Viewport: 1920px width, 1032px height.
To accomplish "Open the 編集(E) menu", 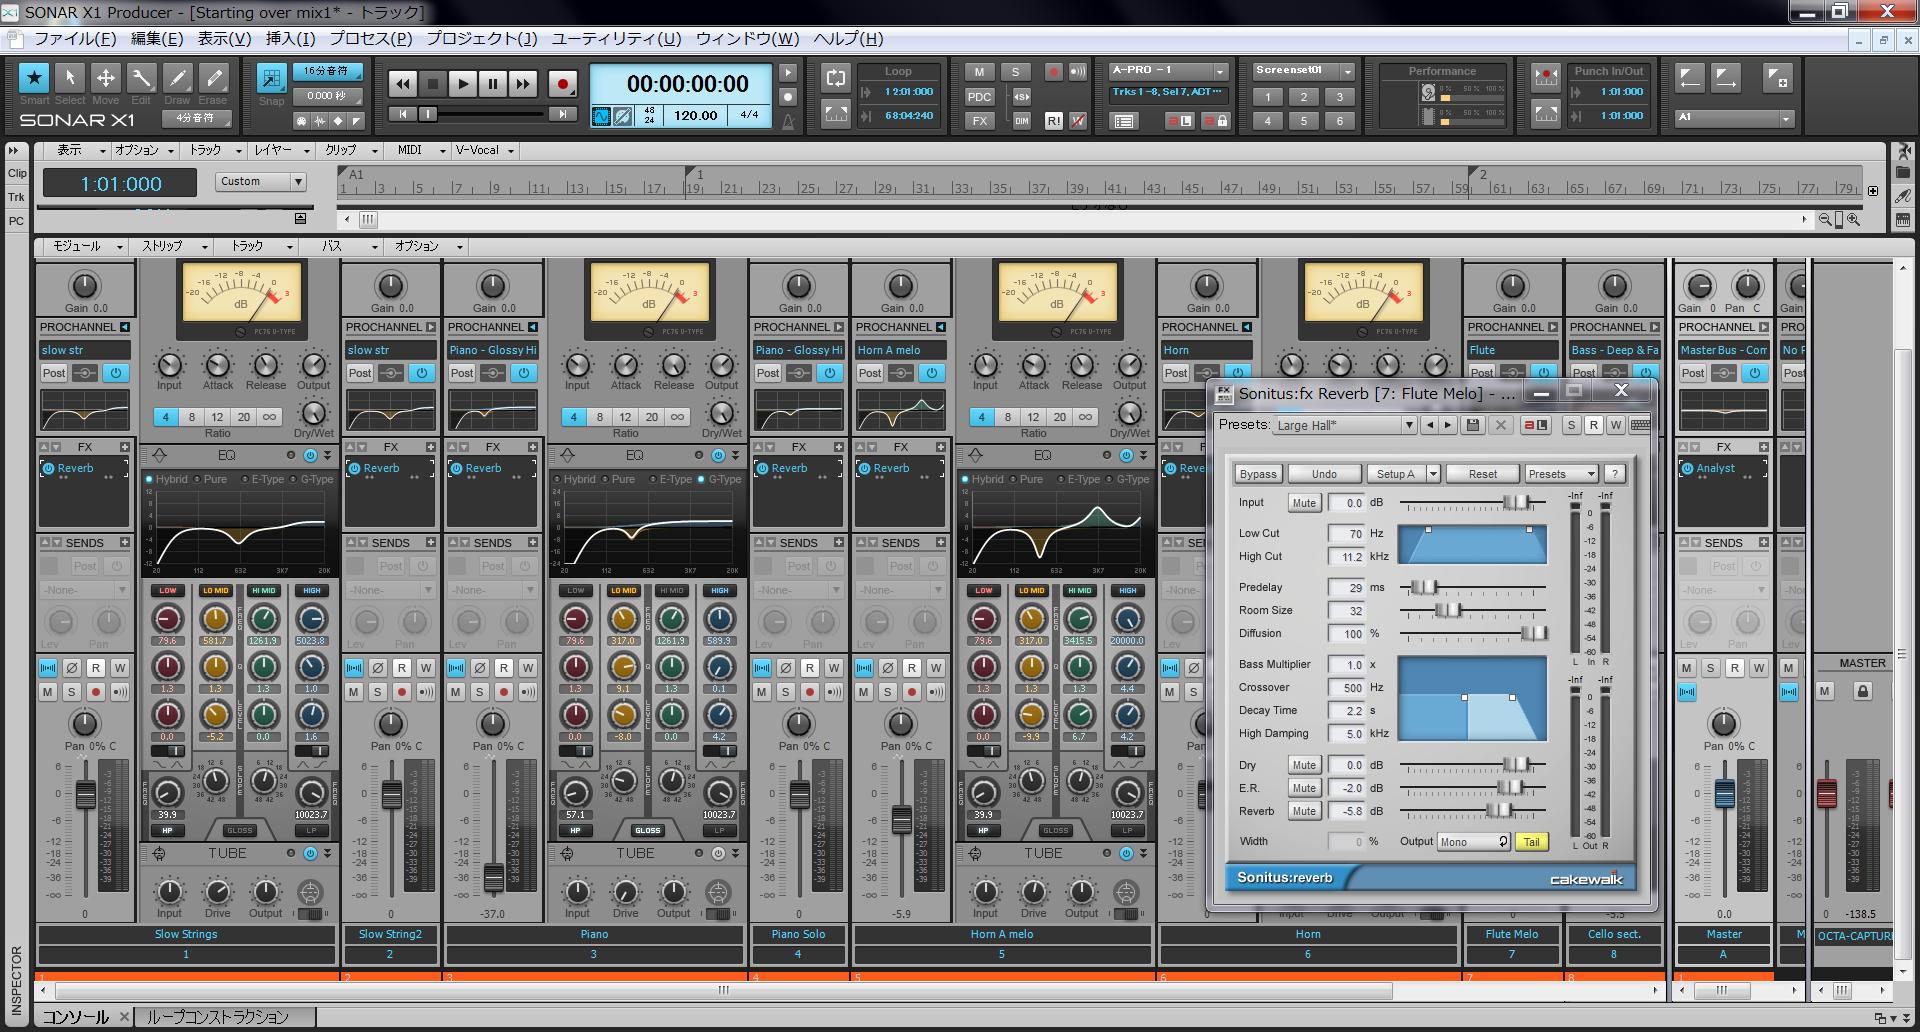I will tap(157, 39).
